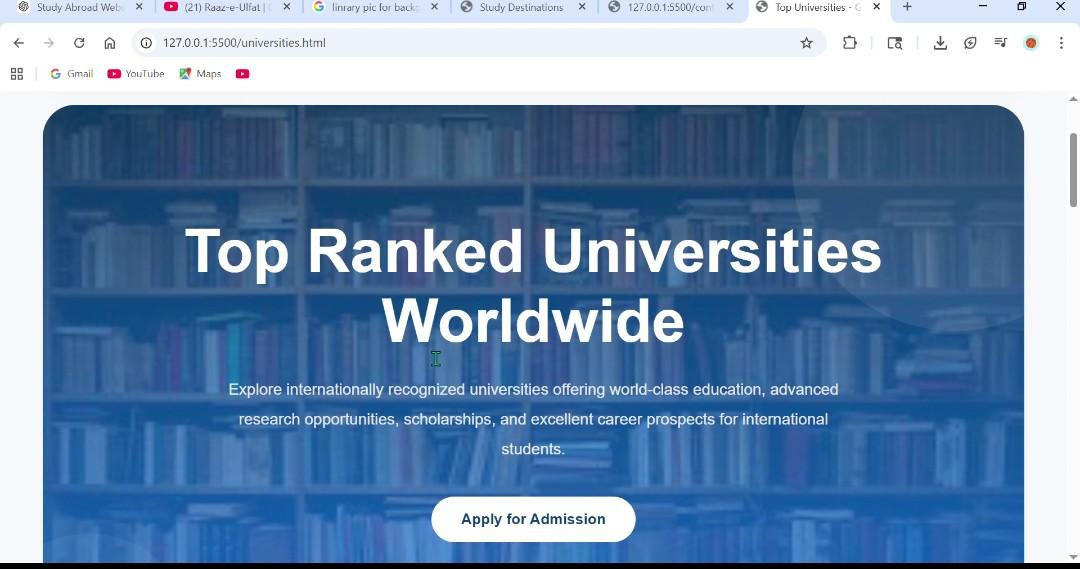Open the unlabeled red YouTube bookmark icon

242,74
